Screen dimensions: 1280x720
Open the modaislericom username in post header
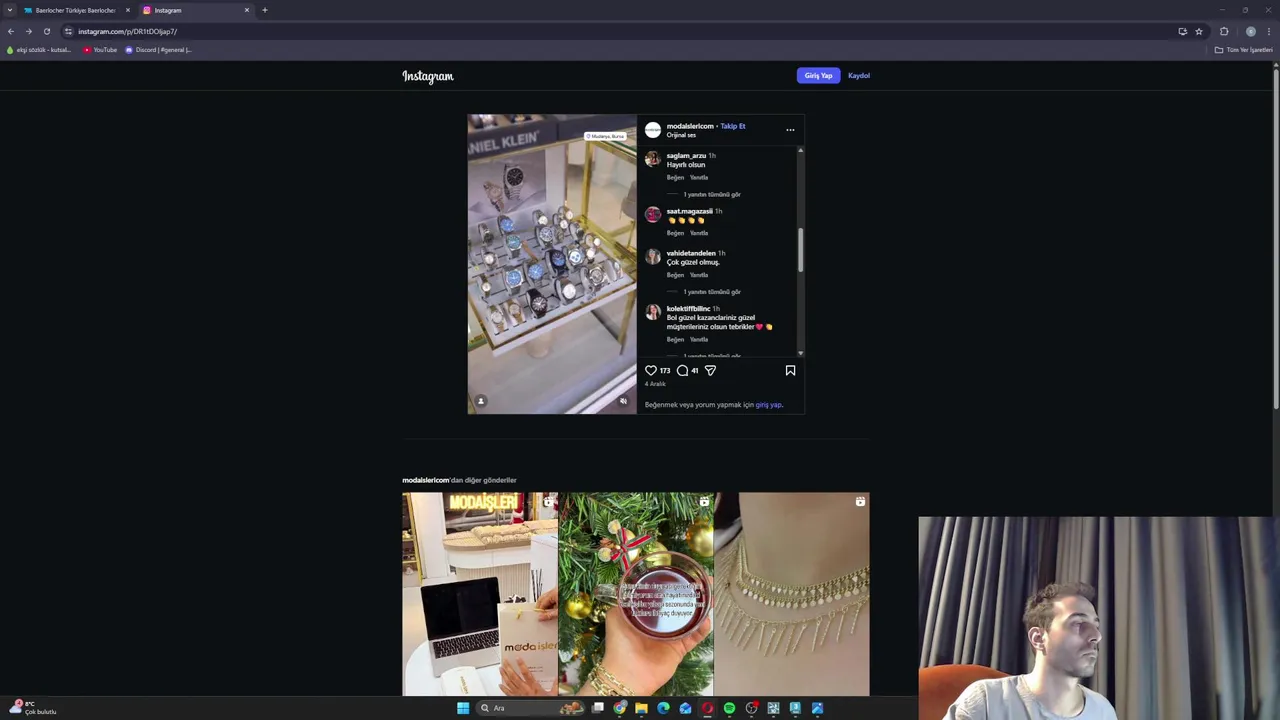(690, 126)
